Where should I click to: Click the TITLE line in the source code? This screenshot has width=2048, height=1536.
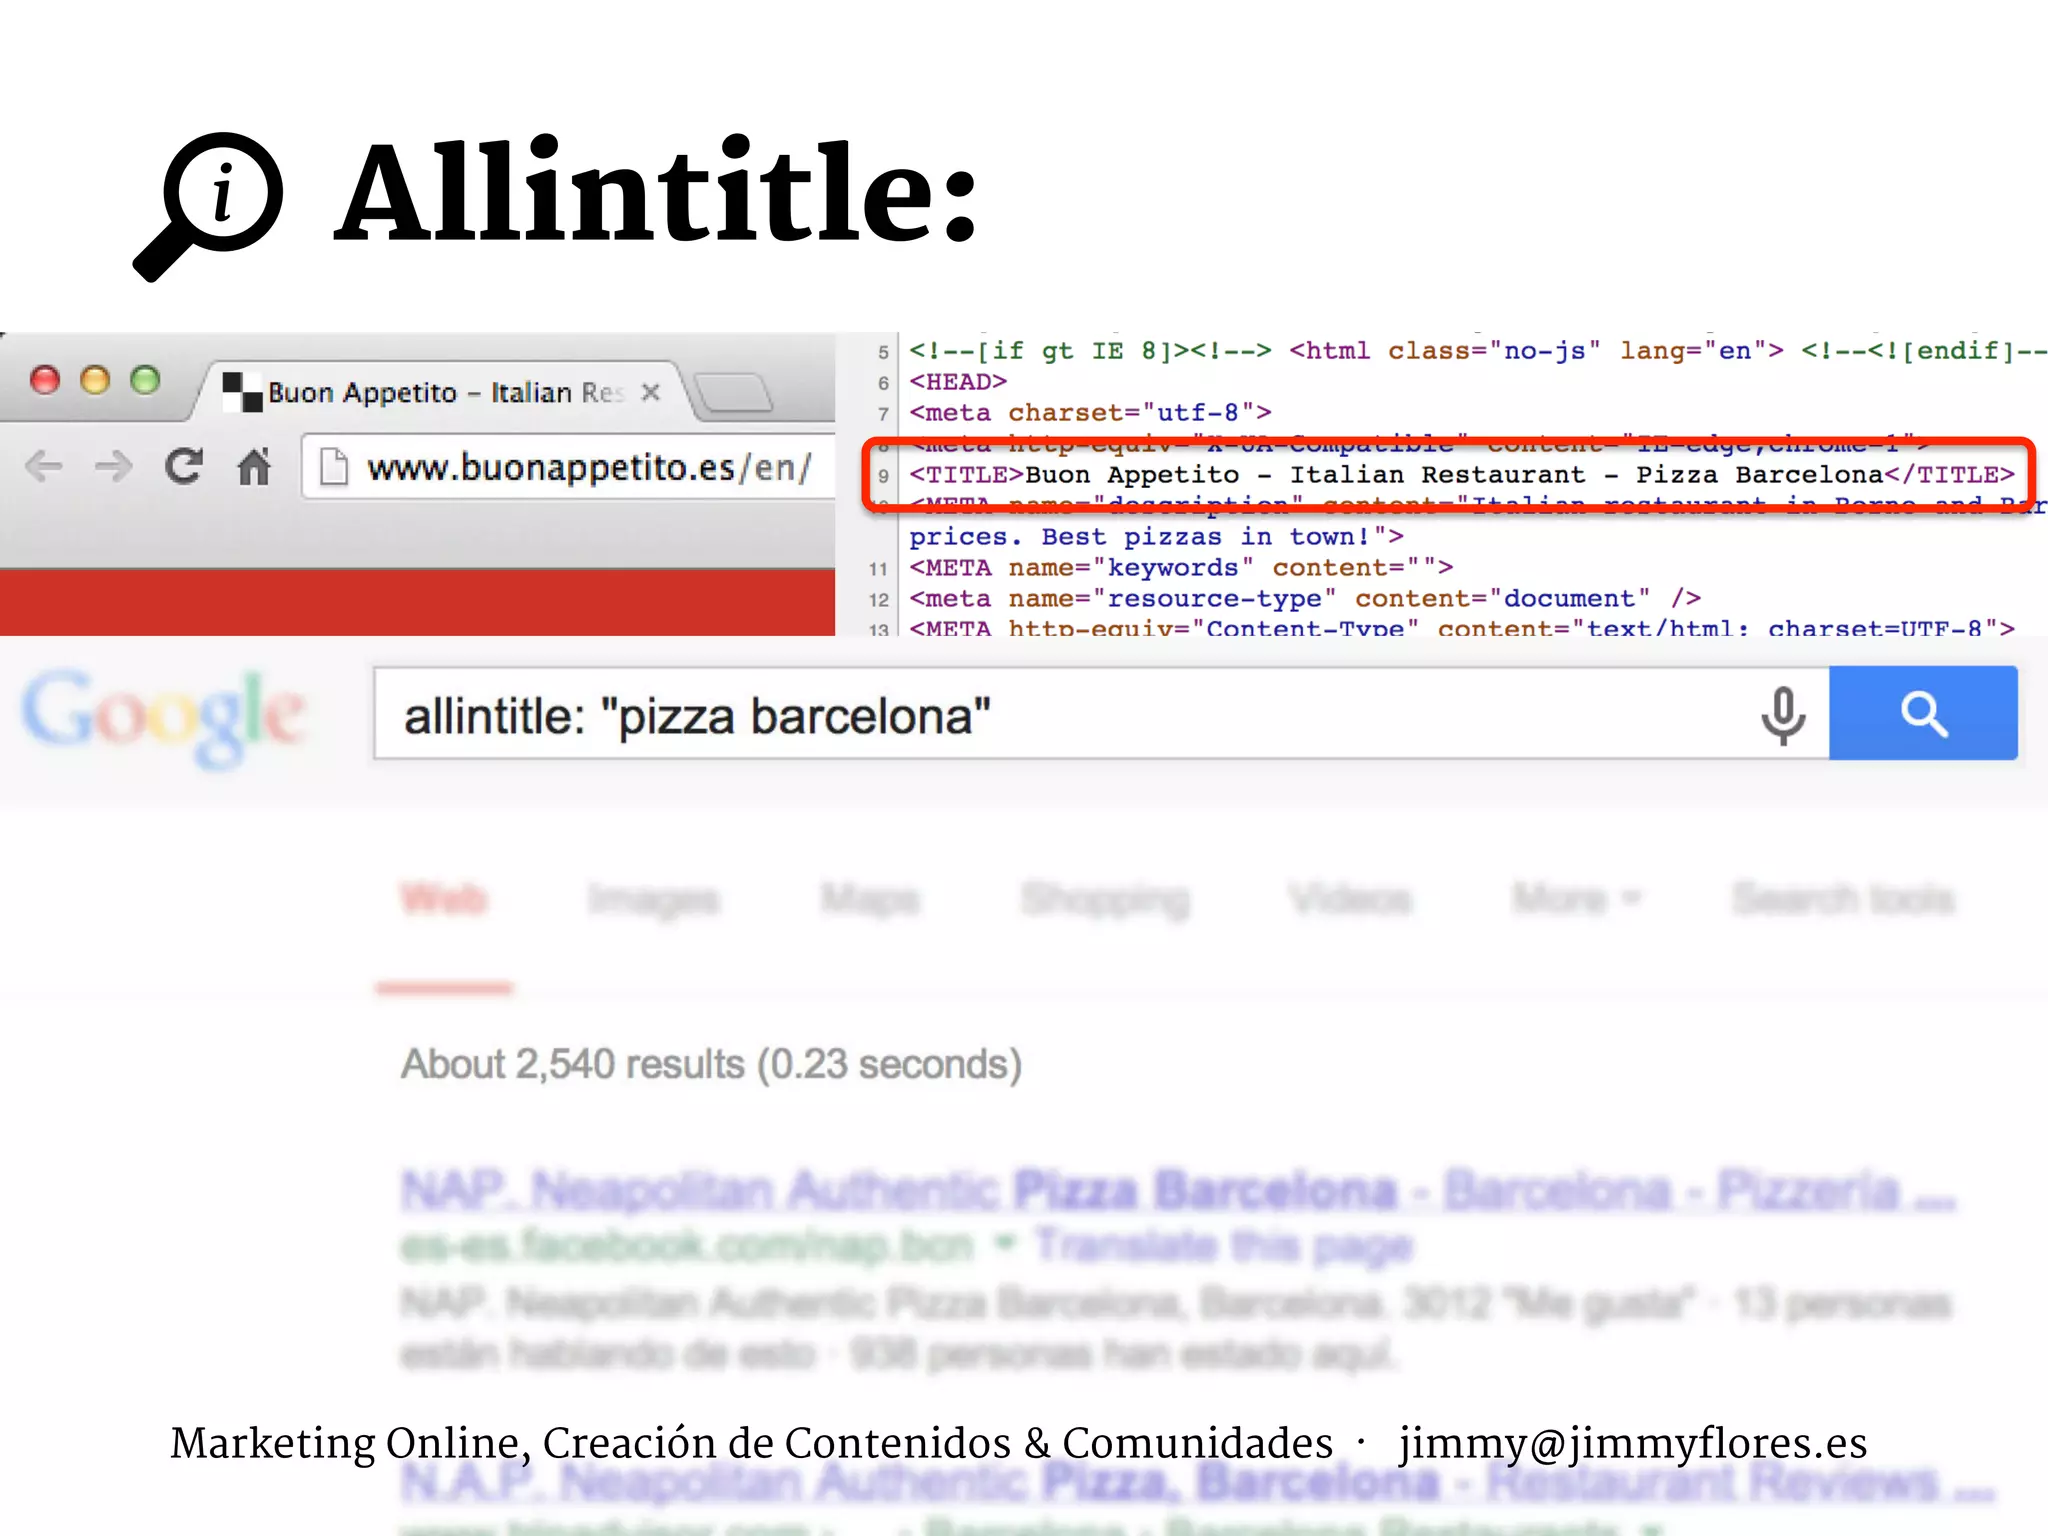point(1461,474)
